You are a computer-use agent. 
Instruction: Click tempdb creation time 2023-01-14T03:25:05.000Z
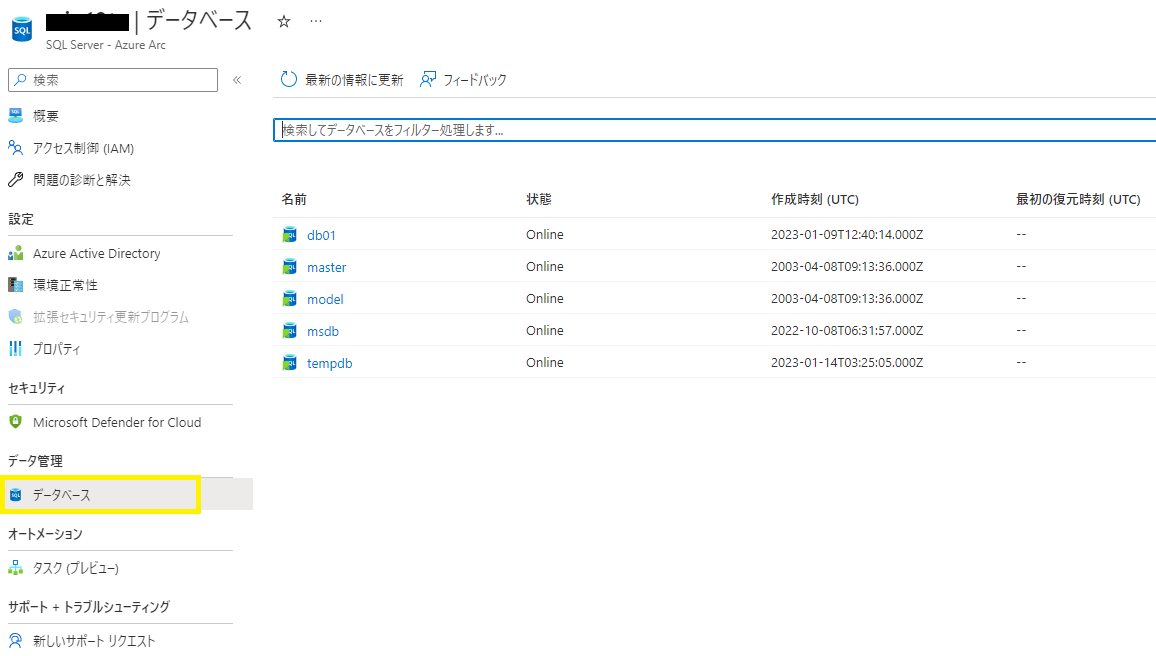(847, 362)
